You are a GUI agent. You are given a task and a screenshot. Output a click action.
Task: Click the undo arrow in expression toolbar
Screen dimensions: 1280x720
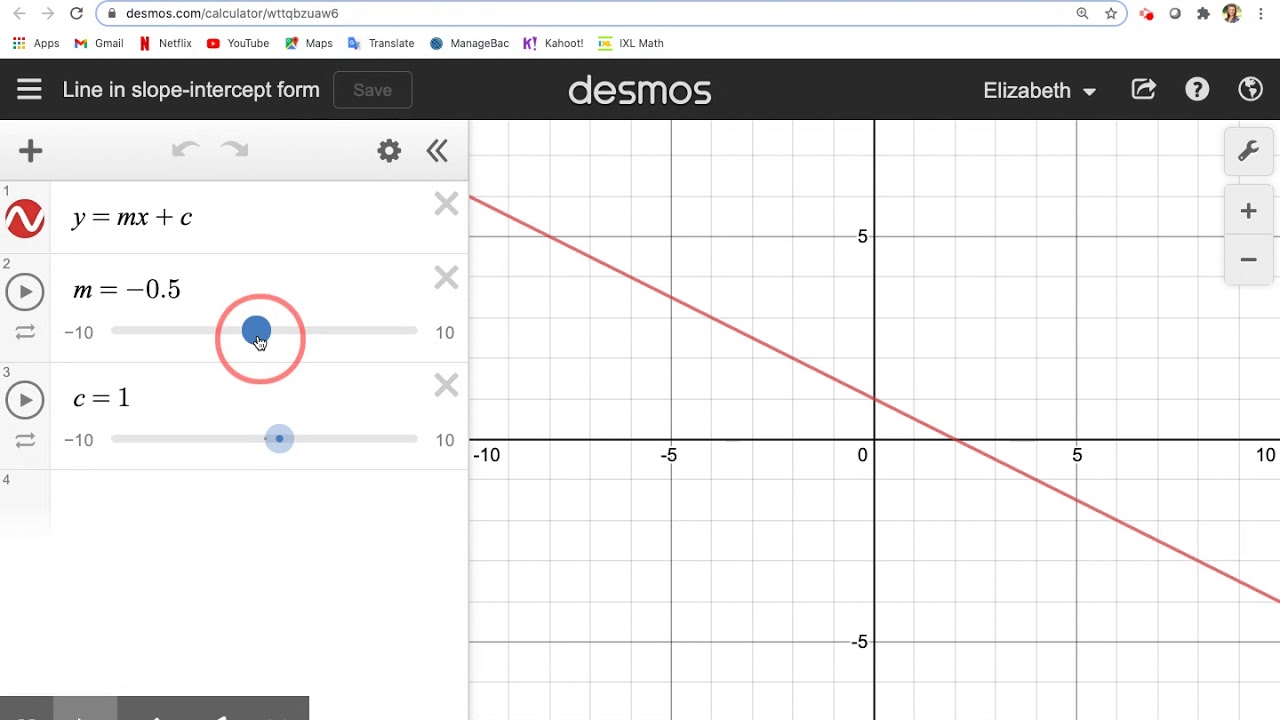point(185,150)
